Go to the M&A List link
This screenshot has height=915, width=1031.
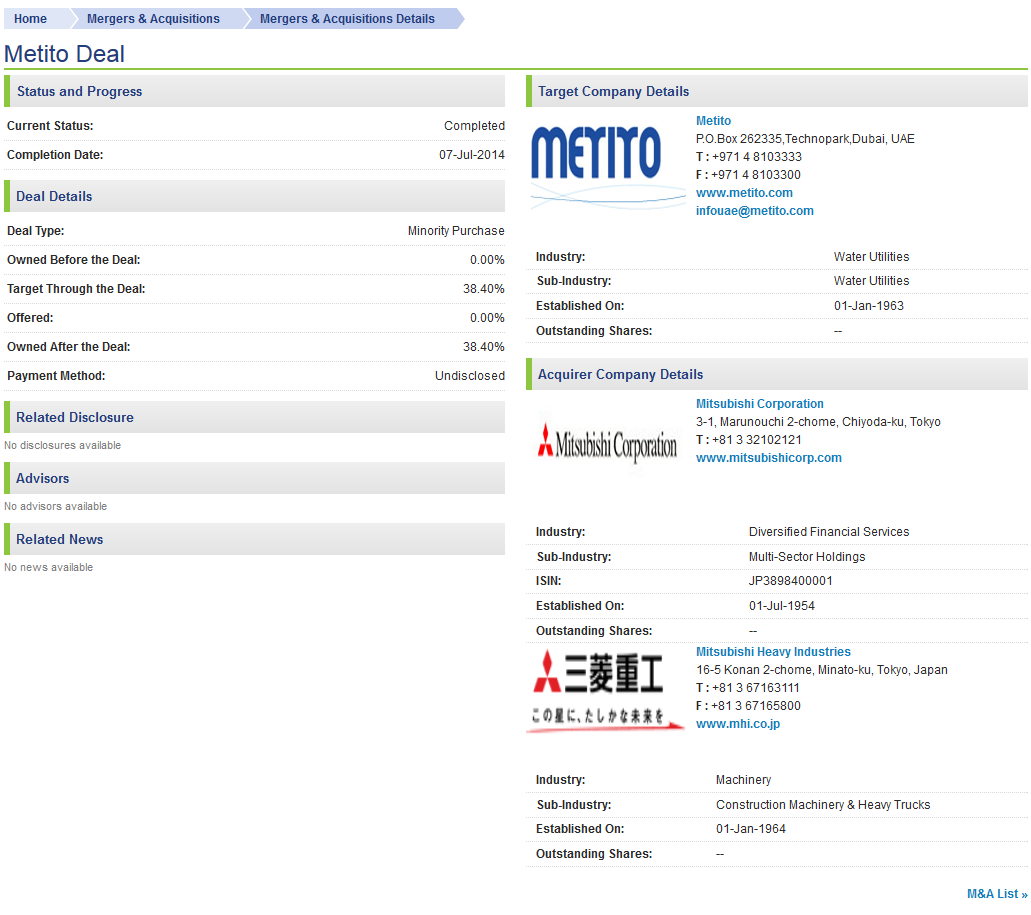click(997, 894)
